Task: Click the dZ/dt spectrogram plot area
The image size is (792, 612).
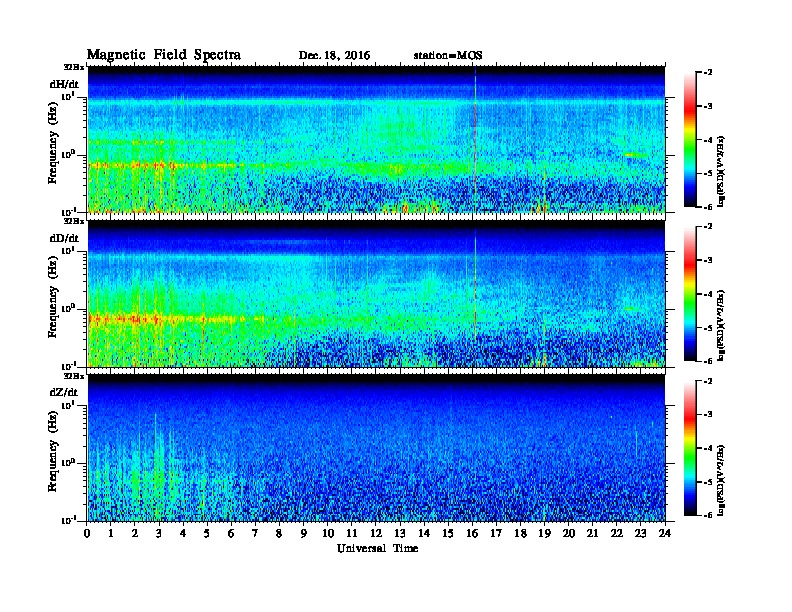Action: pyautogui.click(x=376, y=448)
